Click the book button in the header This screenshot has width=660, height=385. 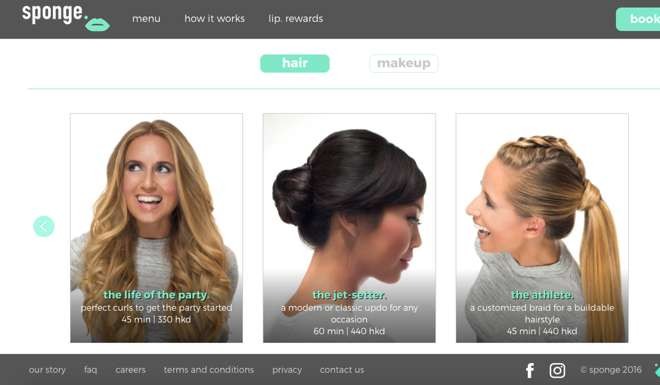pos(638,19)
